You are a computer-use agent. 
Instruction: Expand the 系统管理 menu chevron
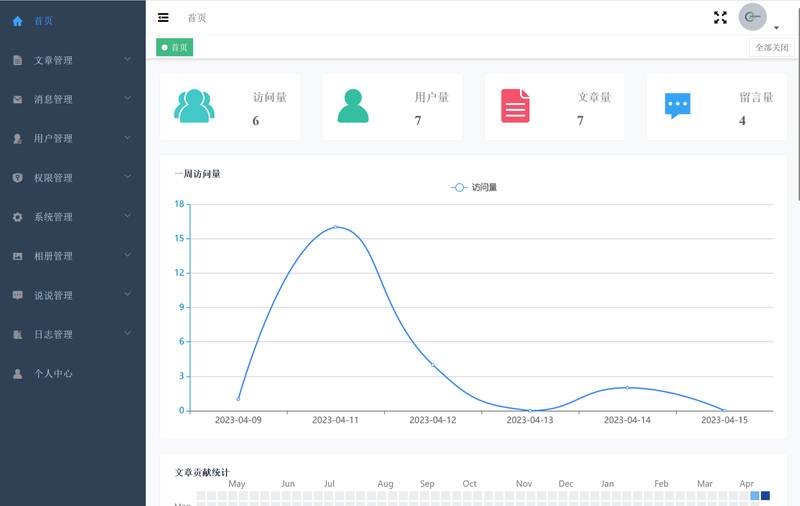[x=128, y=216]
